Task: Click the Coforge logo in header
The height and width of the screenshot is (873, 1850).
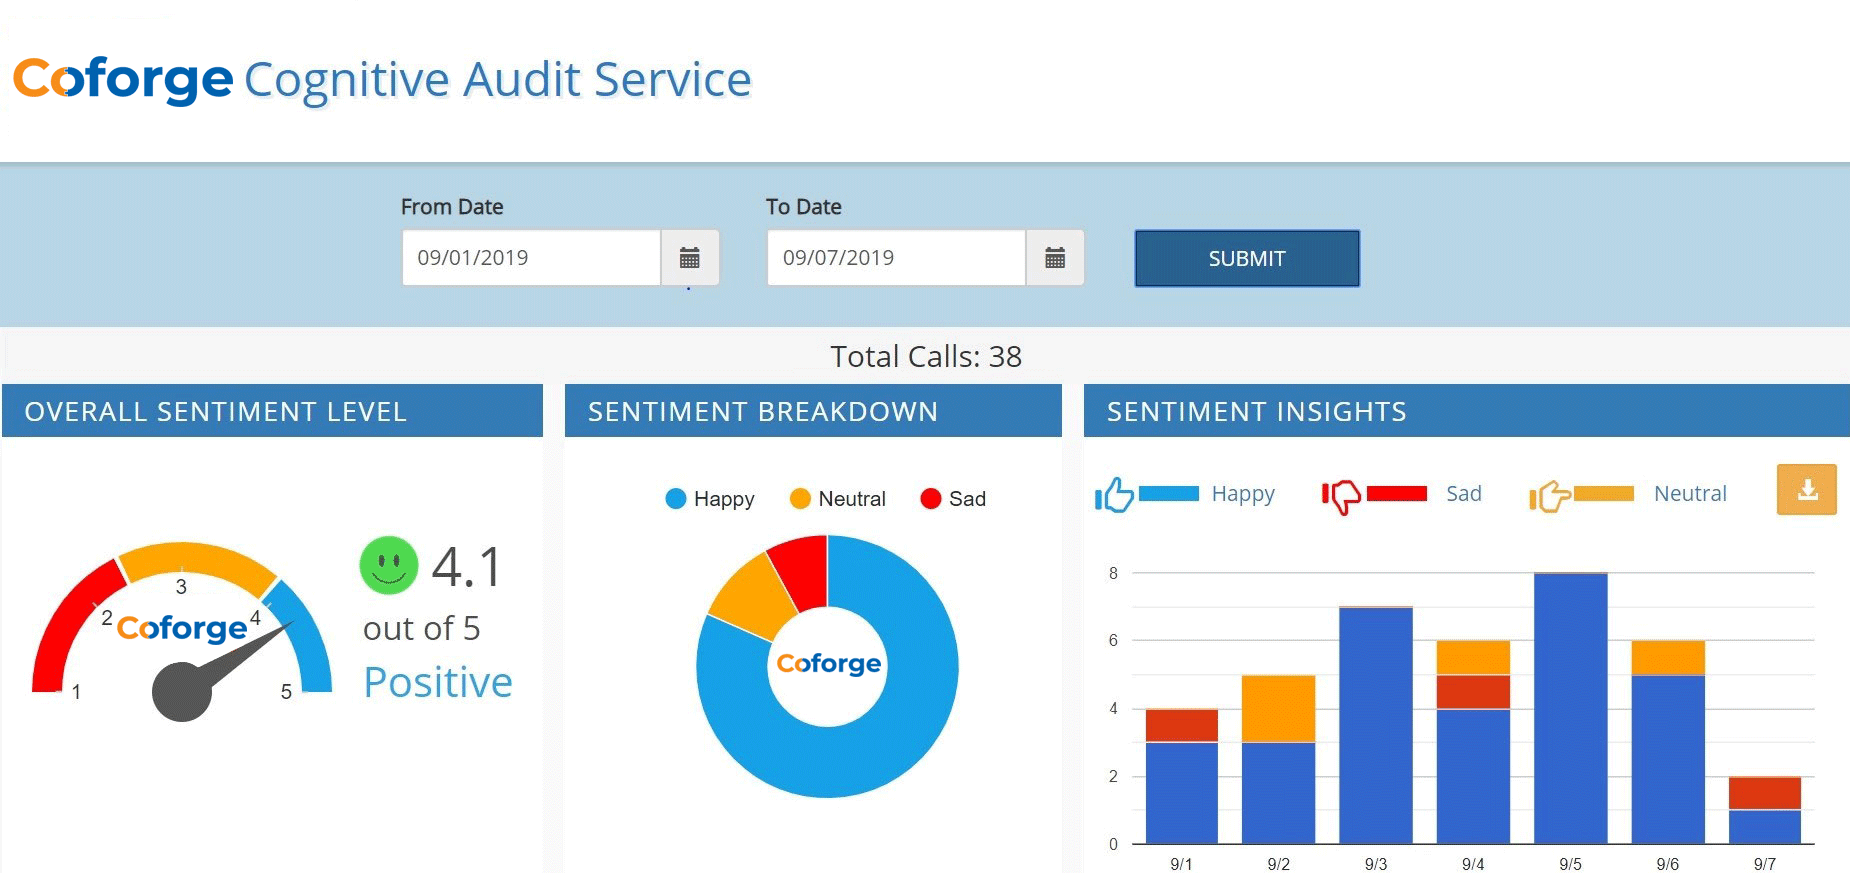Action: 123,80
